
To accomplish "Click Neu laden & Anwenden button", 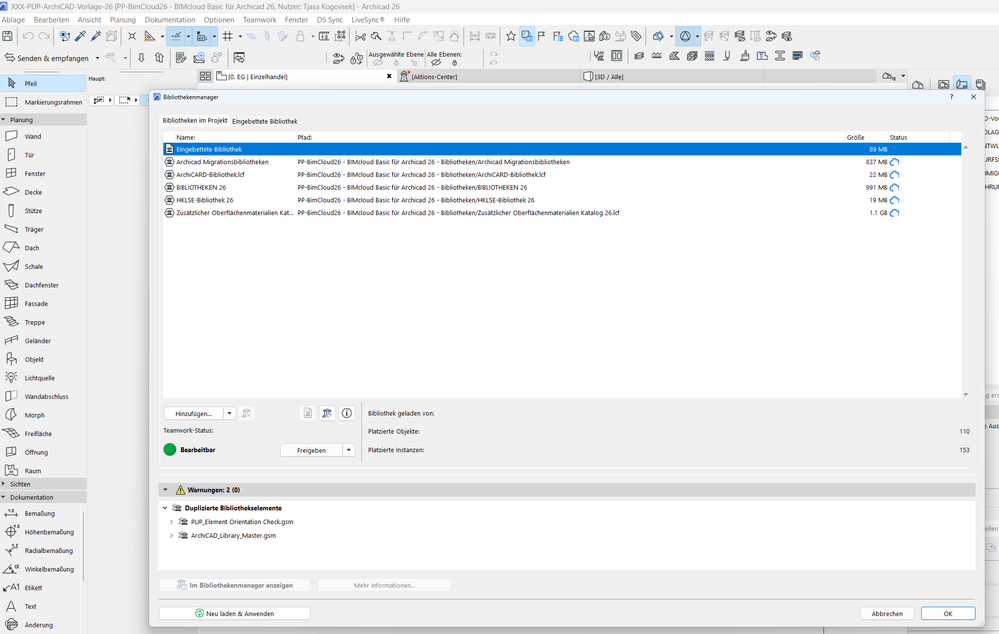I will [x=234, y=614].
